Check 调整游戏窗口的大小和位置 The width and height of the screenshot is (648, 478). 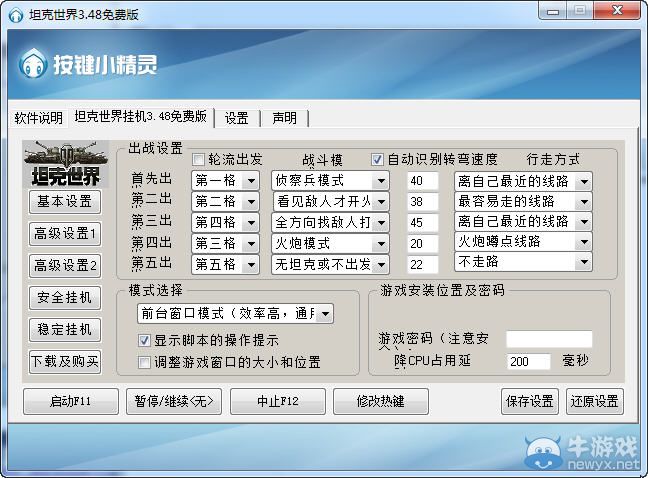144,362
